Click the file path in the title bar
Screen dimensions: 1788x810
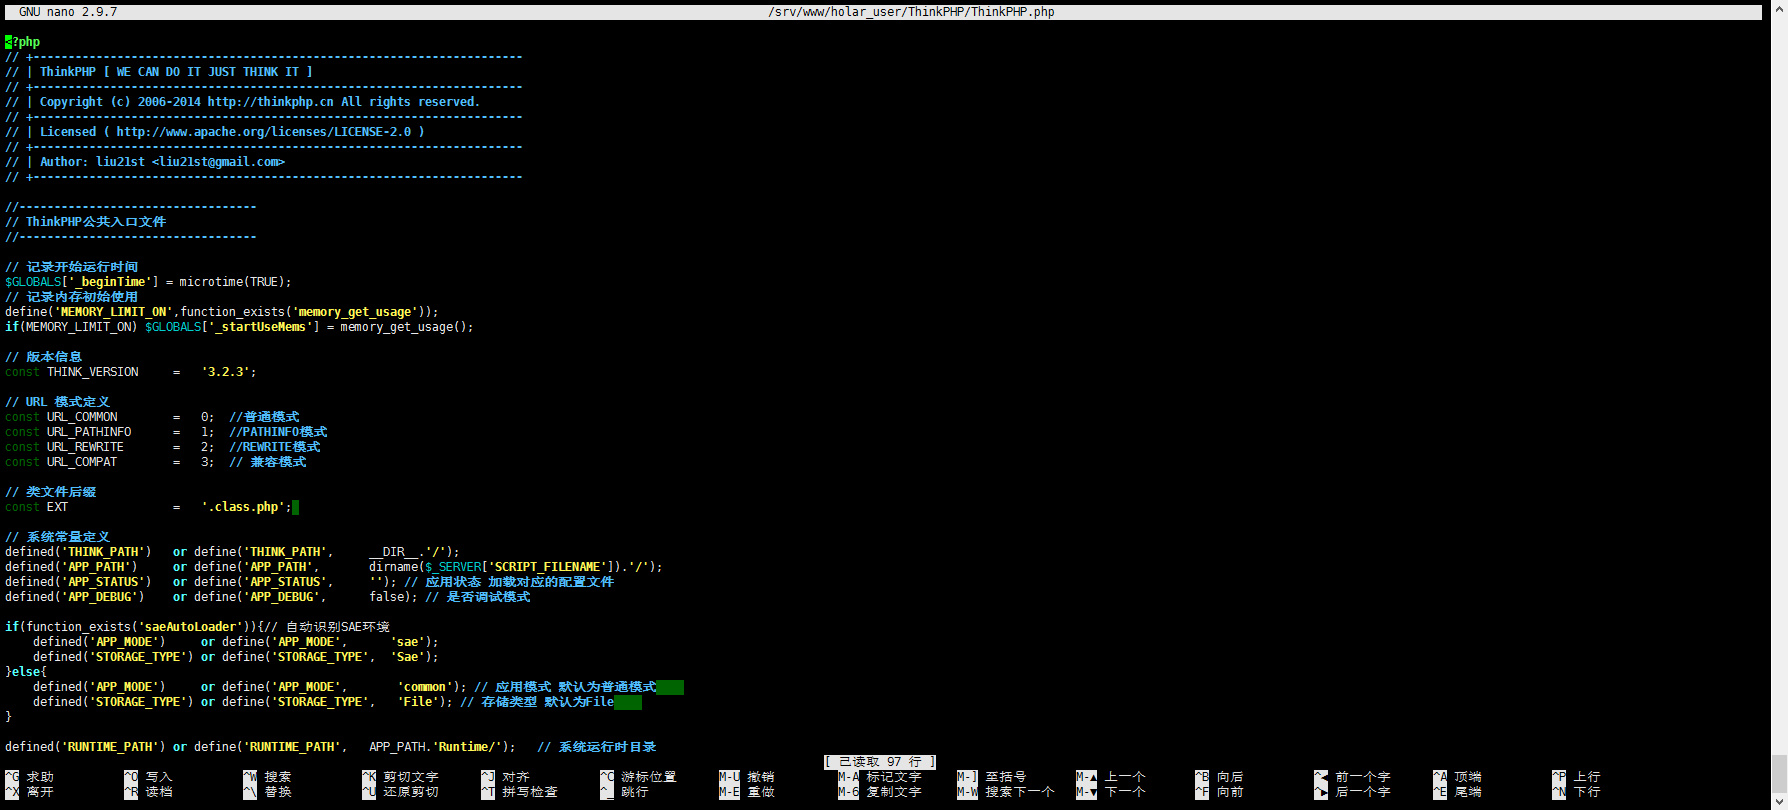911,12
